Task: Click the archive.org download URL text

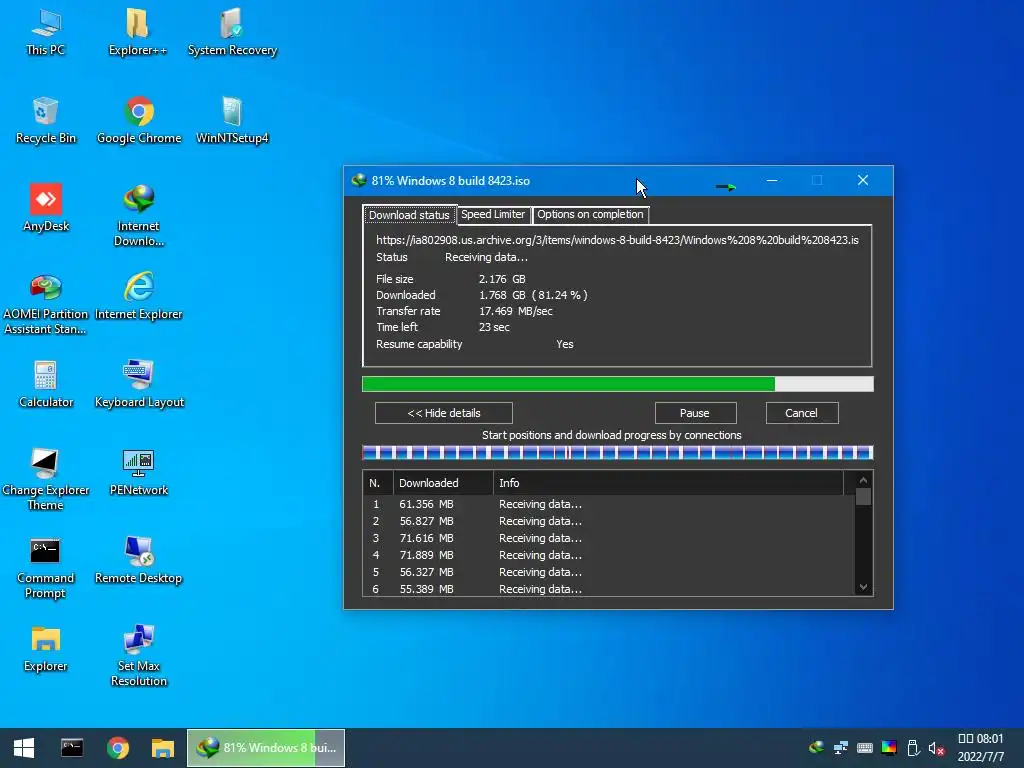Action: click(617, 240)
